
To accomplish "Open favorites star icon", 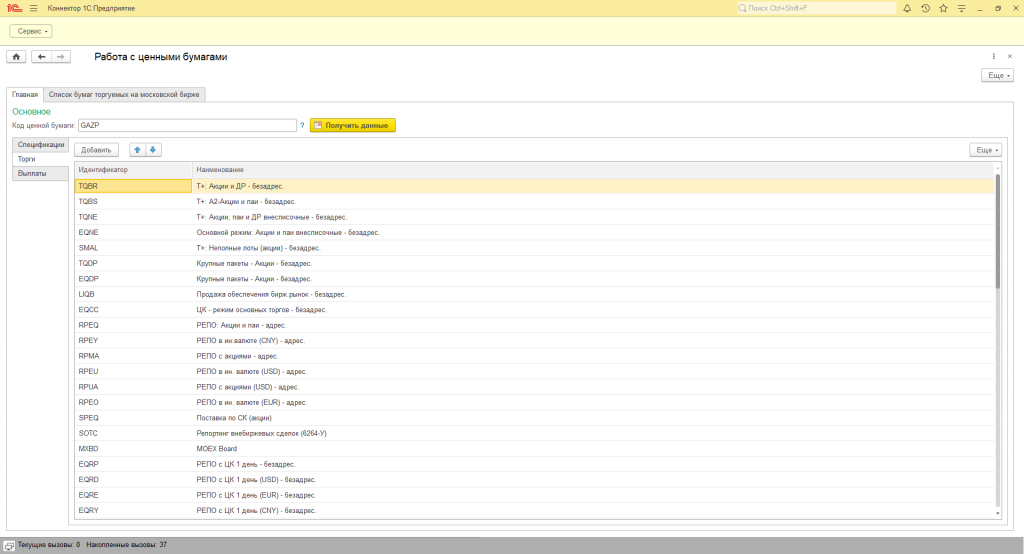I will tap(943, 8).
